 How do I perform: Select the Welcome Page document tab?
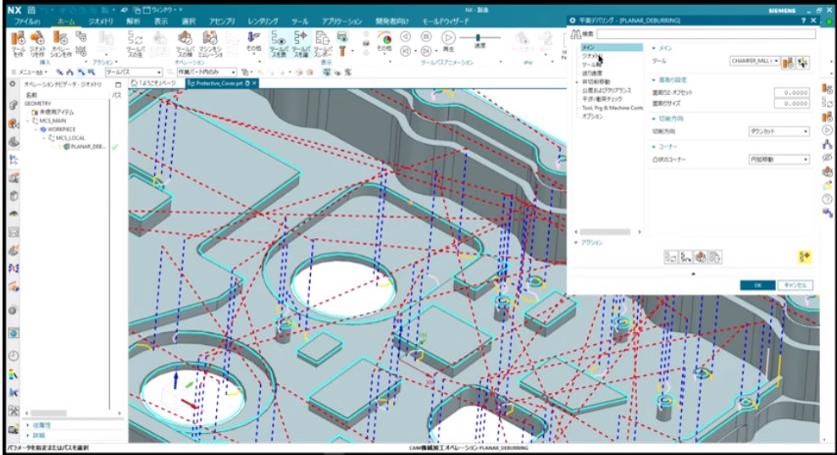154,83
